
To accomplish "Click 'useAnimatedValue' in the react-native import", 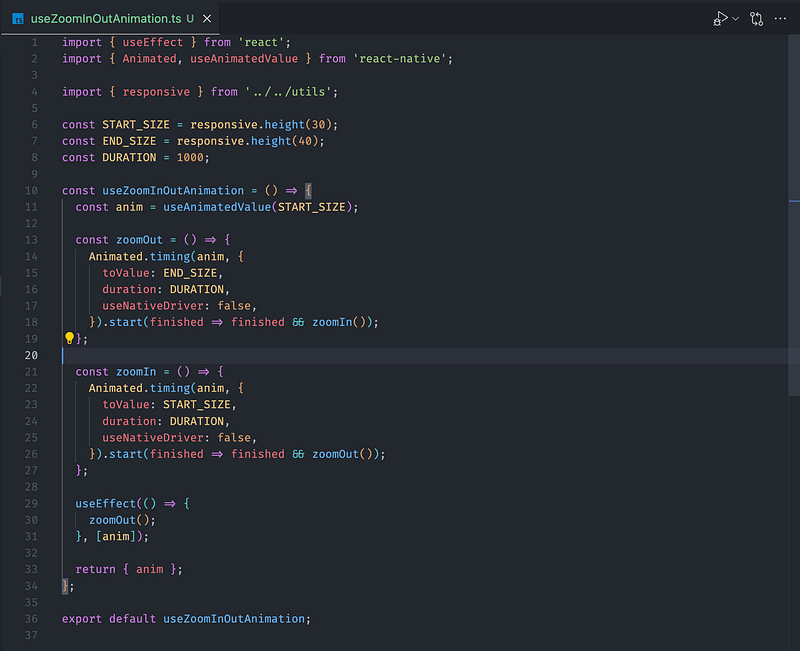I will pos(244,59).
